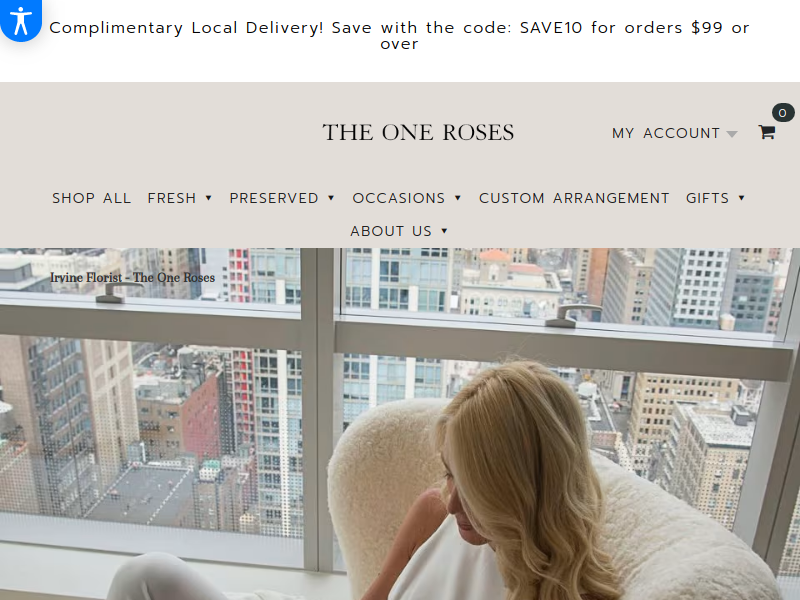Image resolution: width=800 pixels, height=600 pixels.
Task: Open the Custom Arrangement page
Action: pos(574,198)
